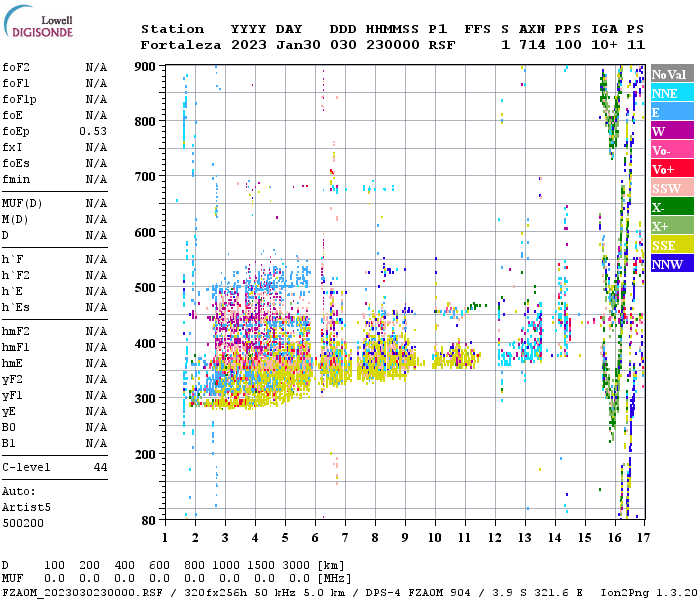Screen dimensions: 700x600
Task: Click the foEs parameter label
Action: point(16,163)
